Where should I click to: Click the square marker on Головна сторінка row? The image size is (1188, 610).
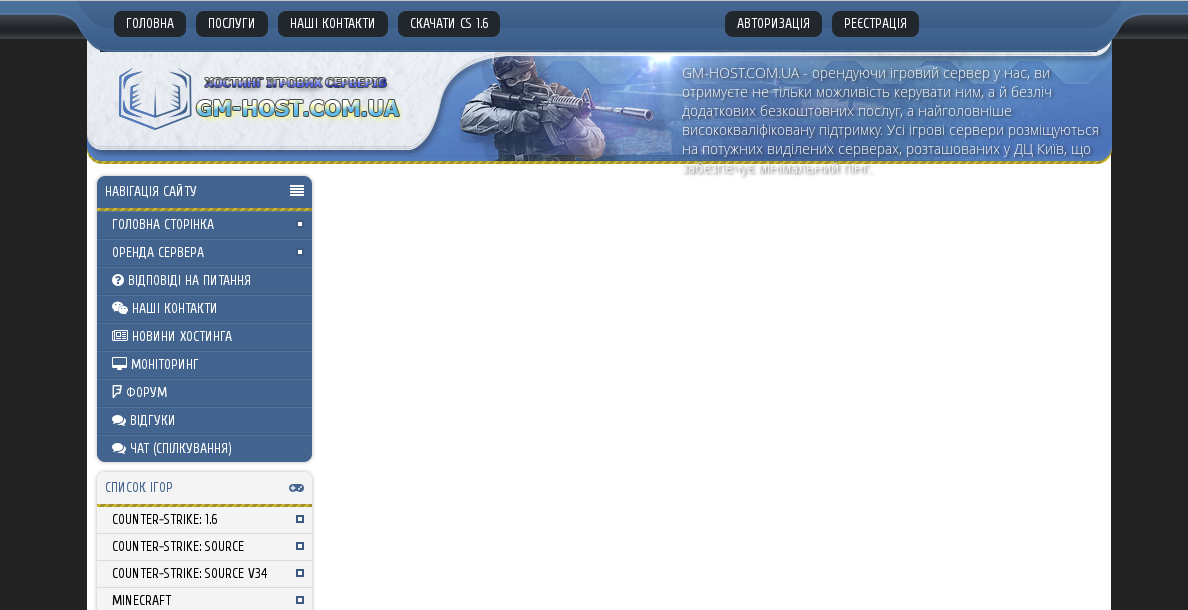[300, 224]
